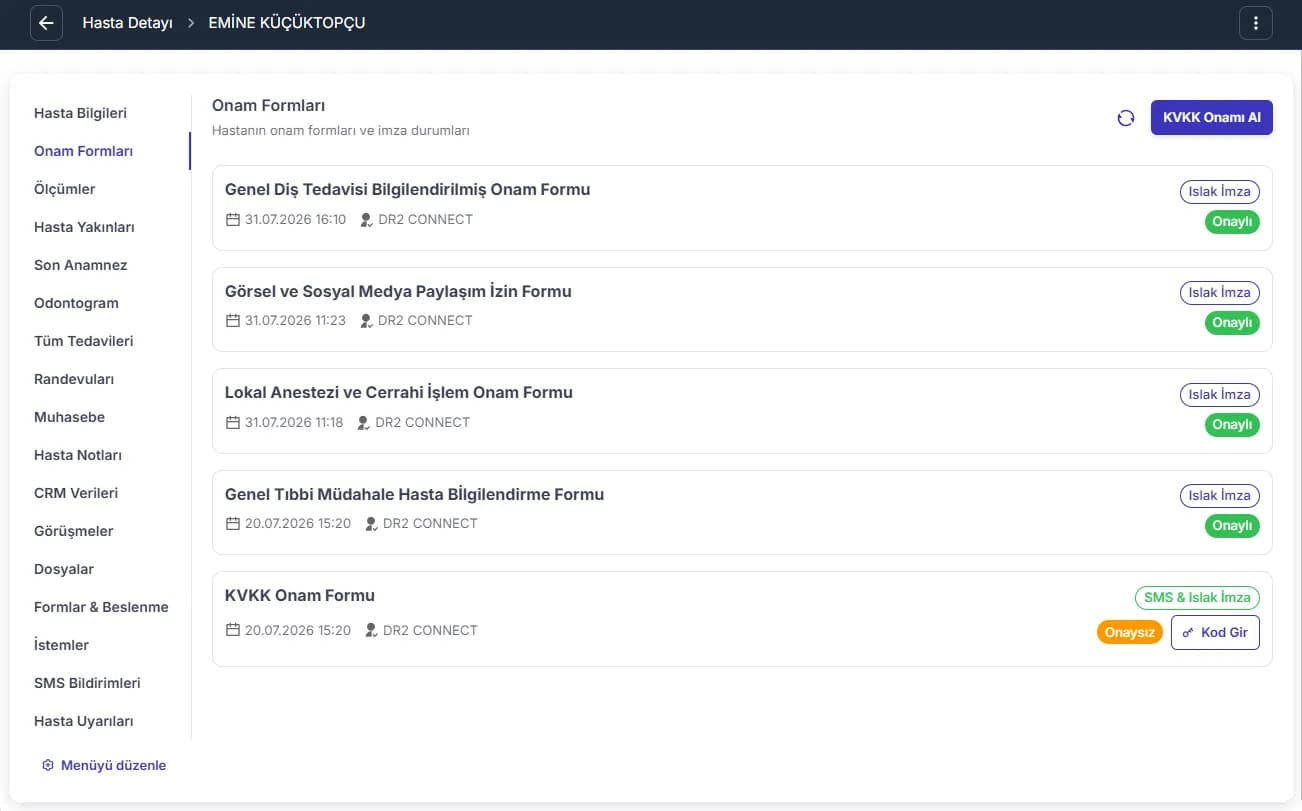Screen dimensions: 1302x811
Task: Open the Odontogram section
Action: pyautogui.click(x=76, y=303)
